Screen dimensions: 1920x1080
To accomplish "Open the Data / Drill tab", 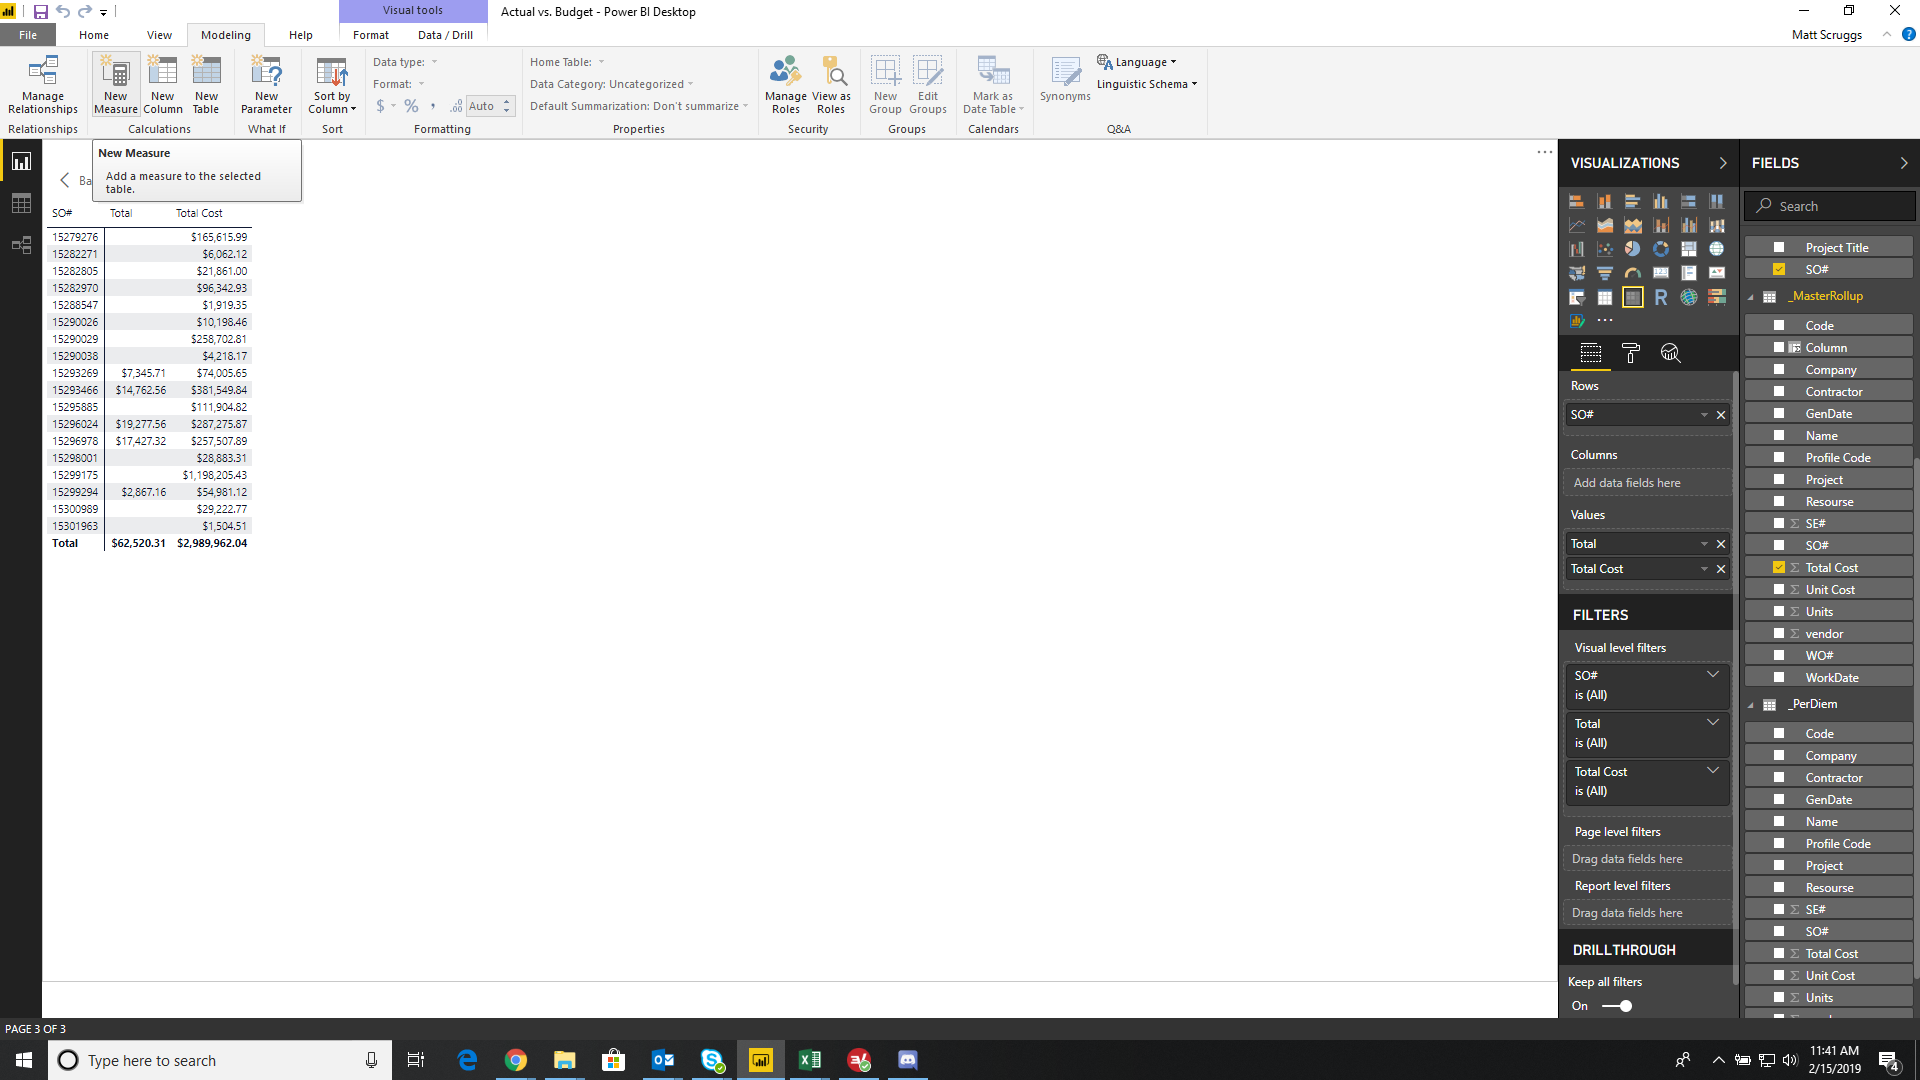I will (445, 35).
